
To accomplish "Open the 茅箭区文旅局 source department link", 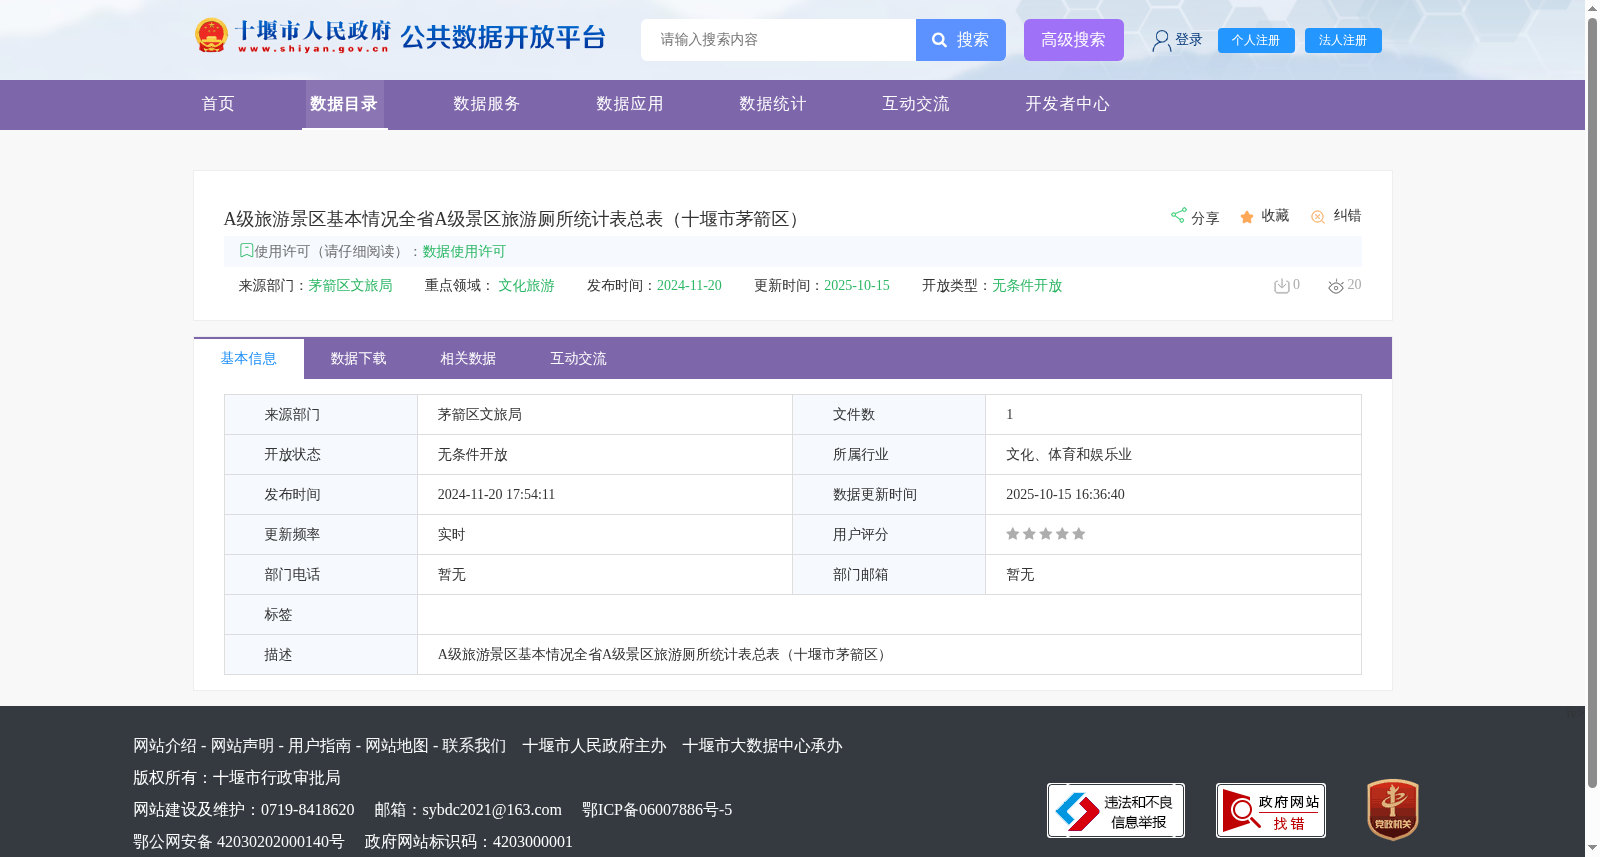I will (350, 286).
